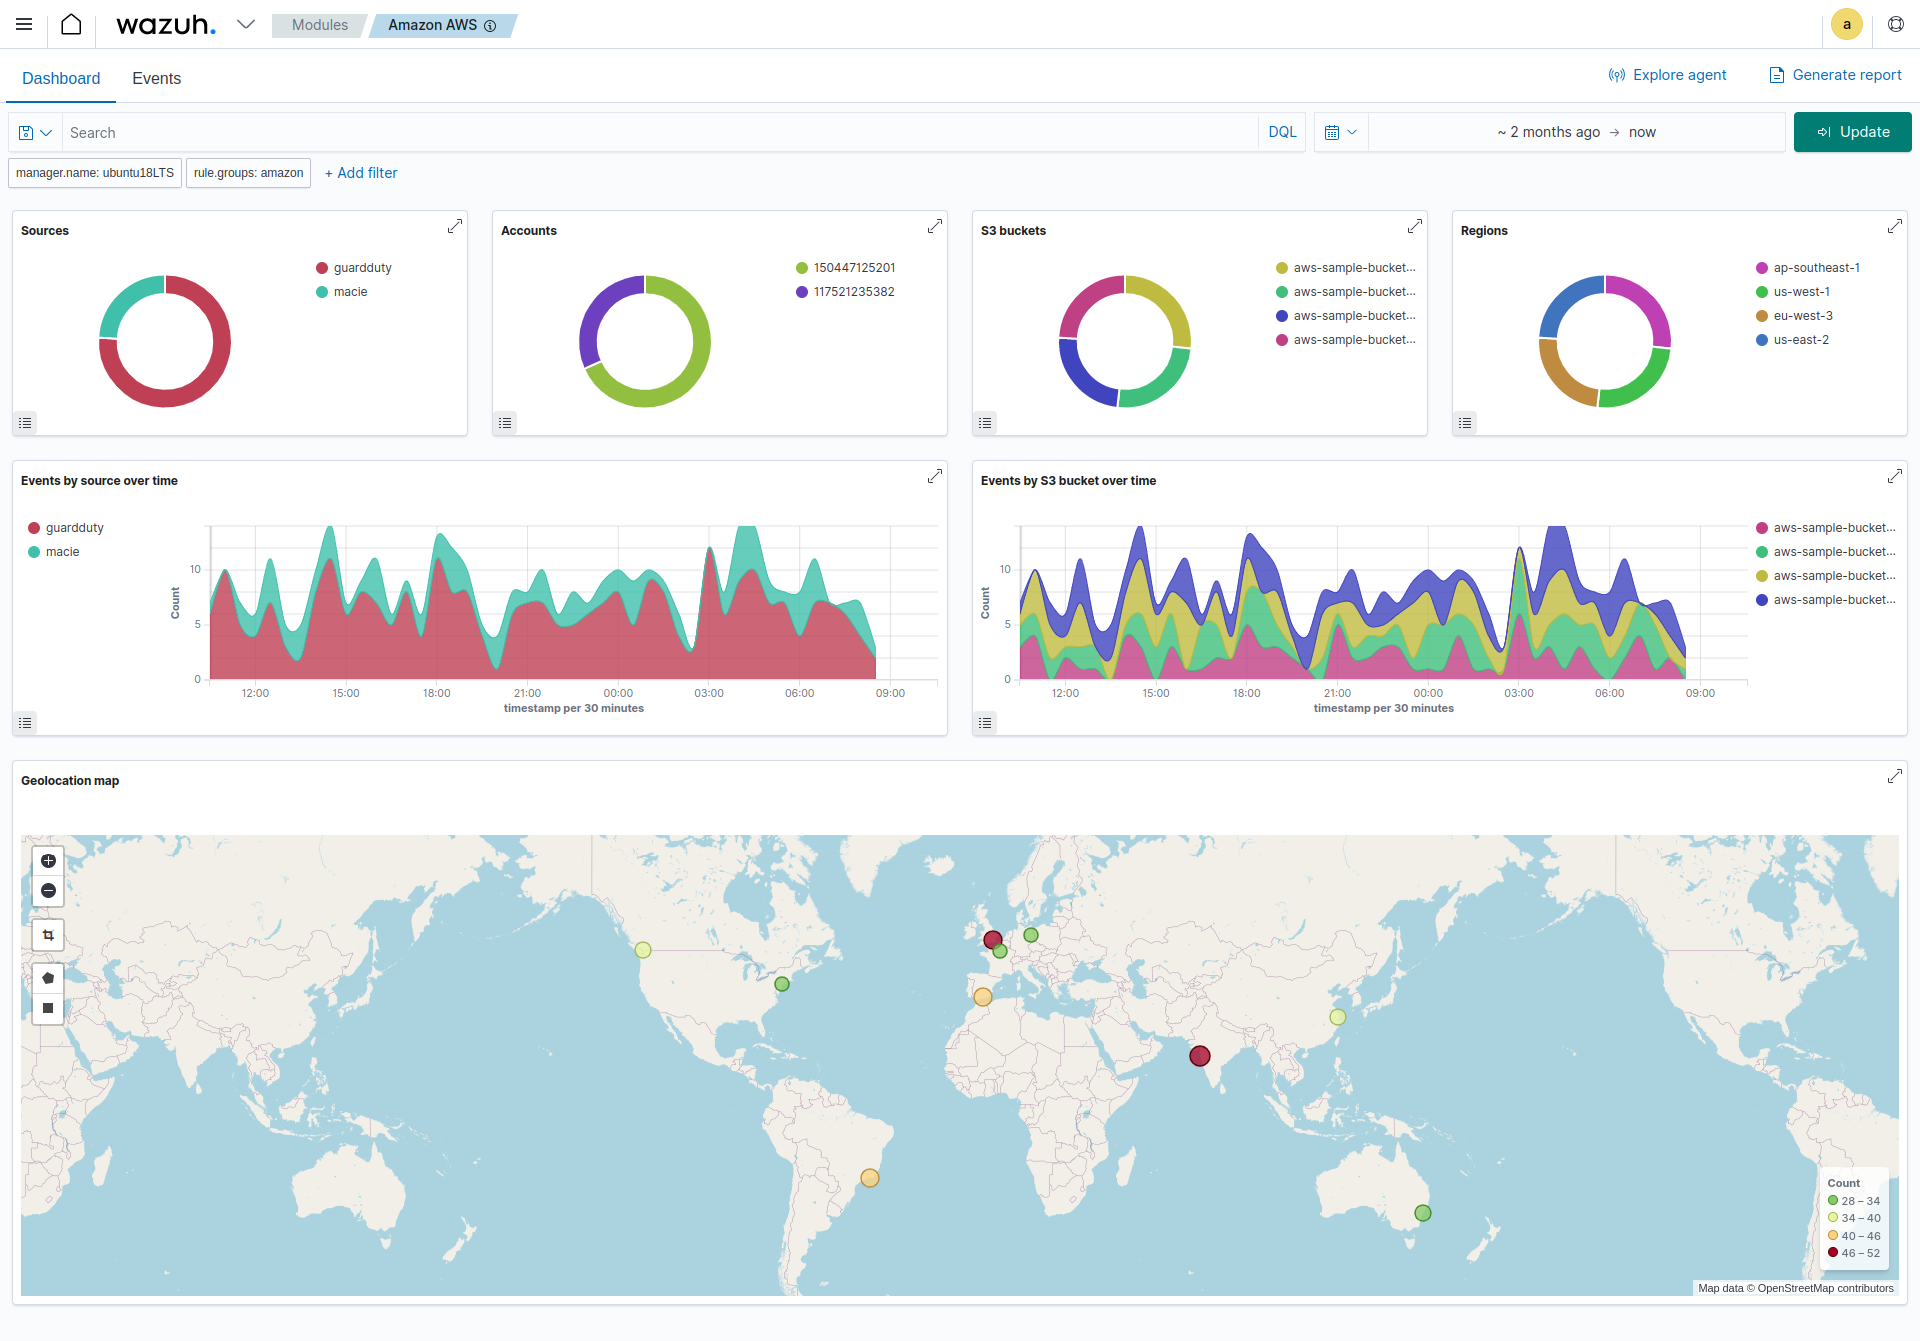Open the help lifebuoy icon
Viewport: 1920px width, 1341px height.
tap(1895, 24)
